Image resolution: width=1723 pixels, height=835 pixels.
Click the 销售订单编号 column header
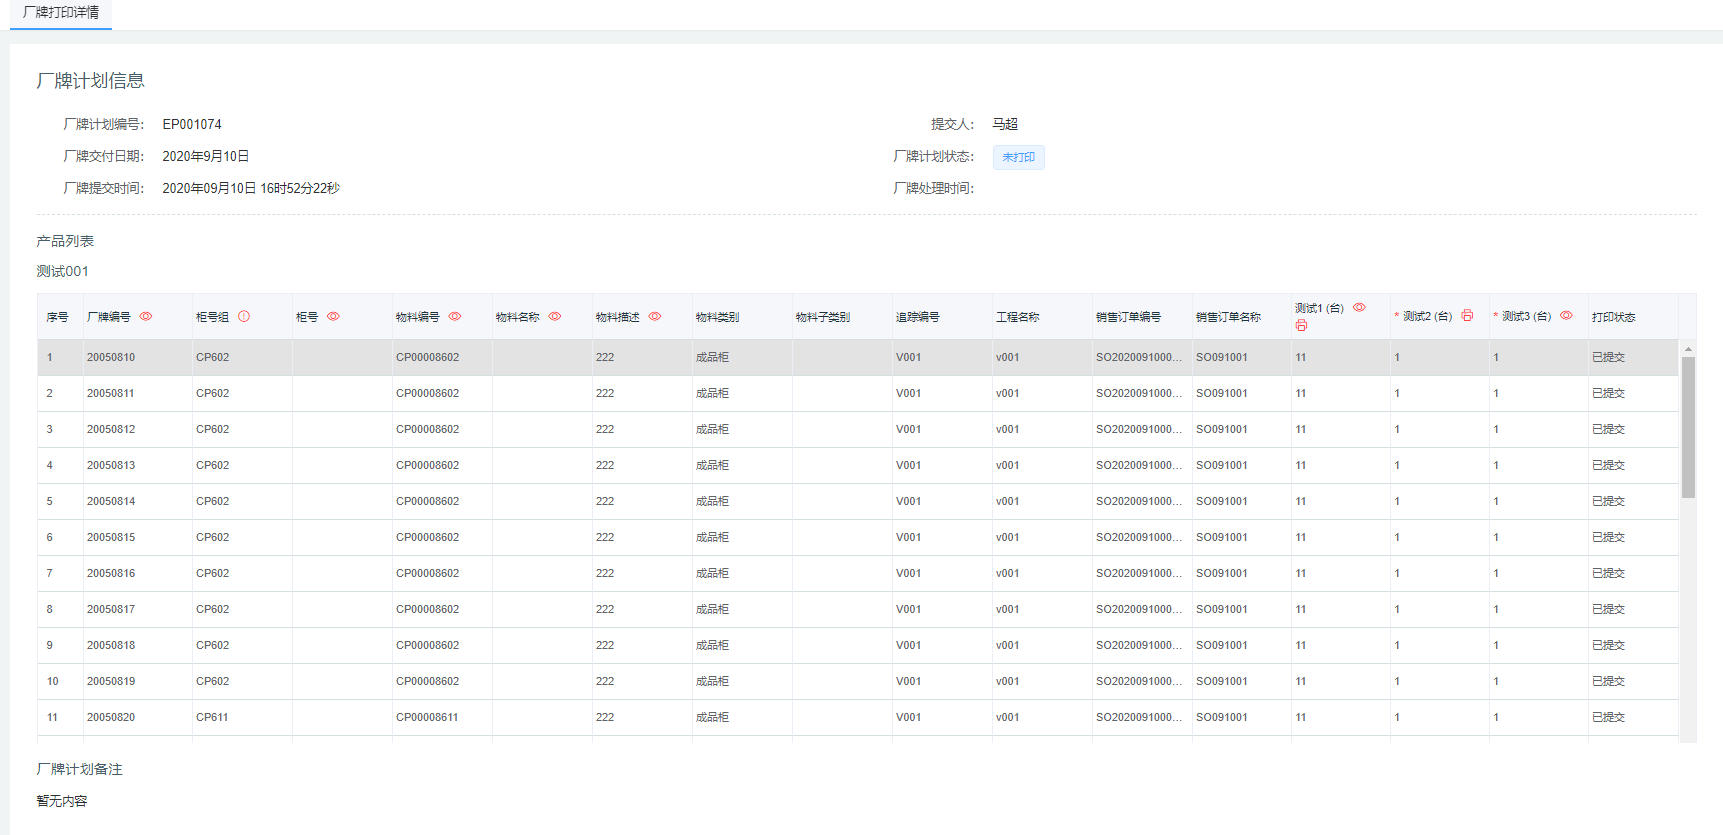pos(1128,317)
